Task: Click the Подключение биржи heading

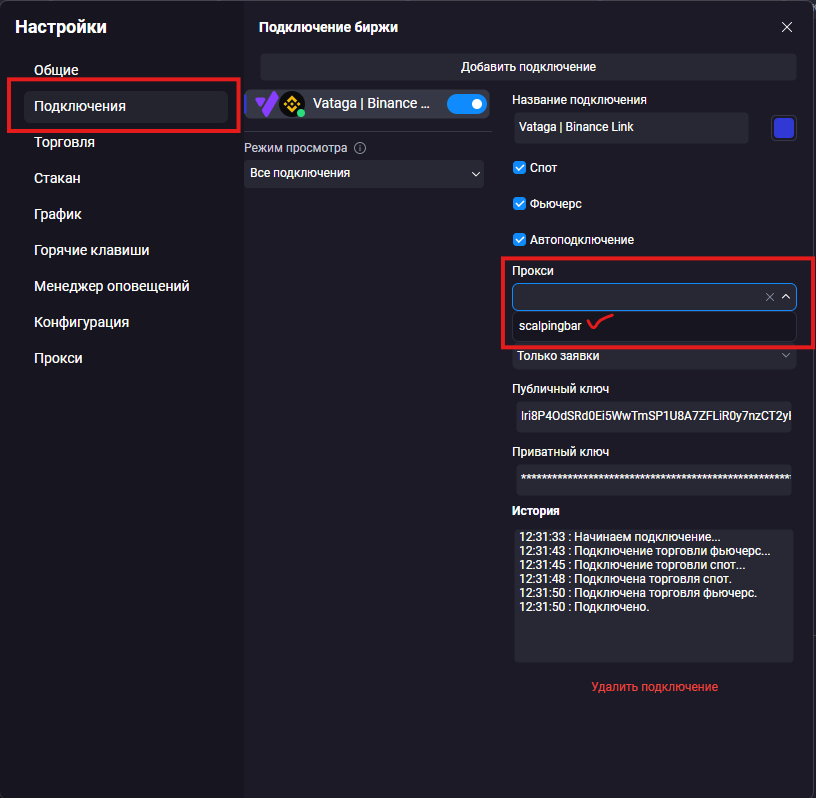Action: click(x=328, y=28)
